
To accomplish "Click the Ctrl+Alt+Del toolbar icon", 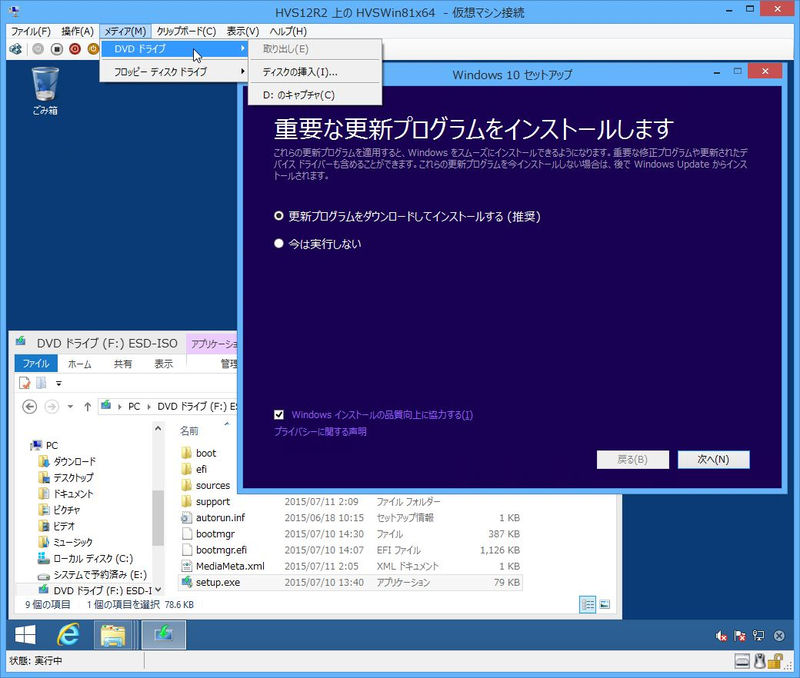I will coord(16,49).
